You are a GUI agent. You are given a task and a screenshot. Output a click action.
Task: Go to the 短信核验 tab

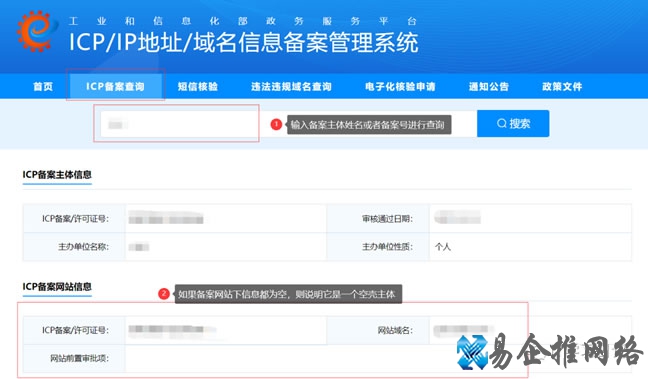click(198, 86)
